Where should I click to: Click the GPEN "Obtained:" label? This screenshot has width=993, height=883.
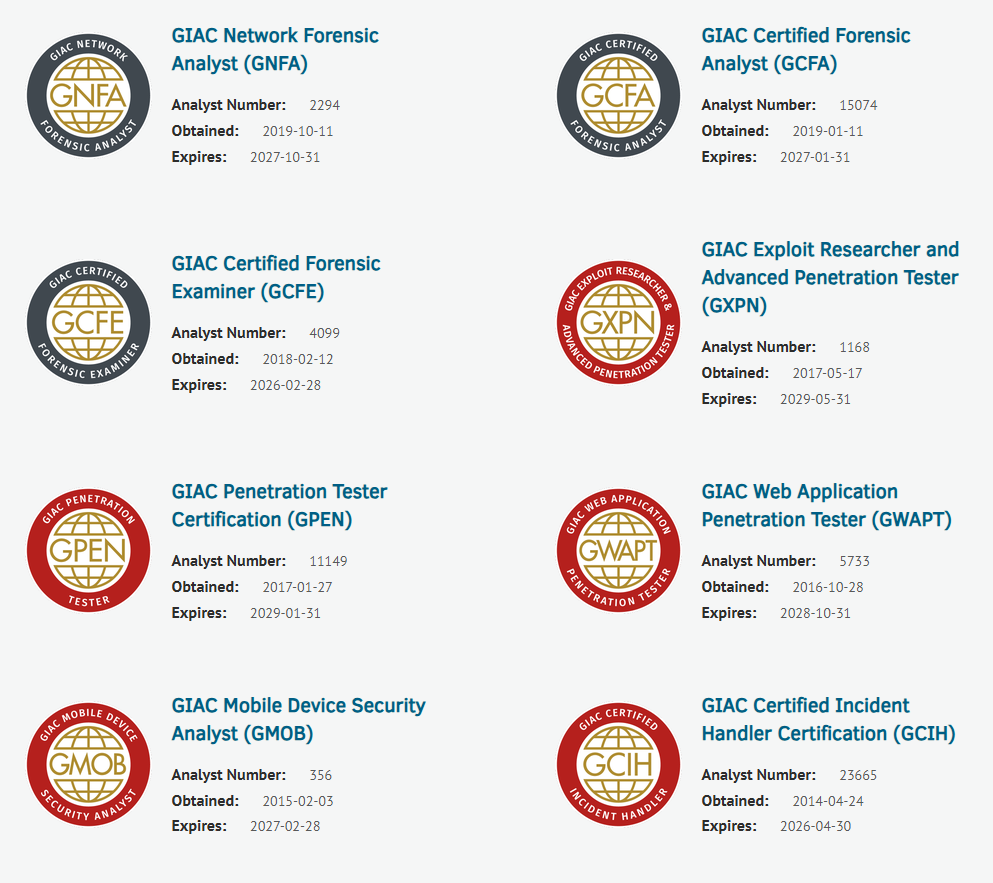tap(205, 587)
